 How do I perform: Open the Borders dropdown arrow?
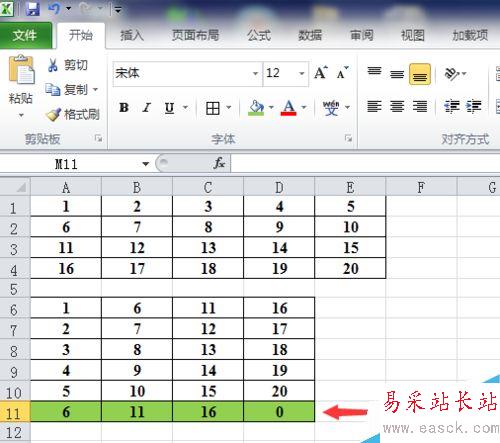[229, 107]
